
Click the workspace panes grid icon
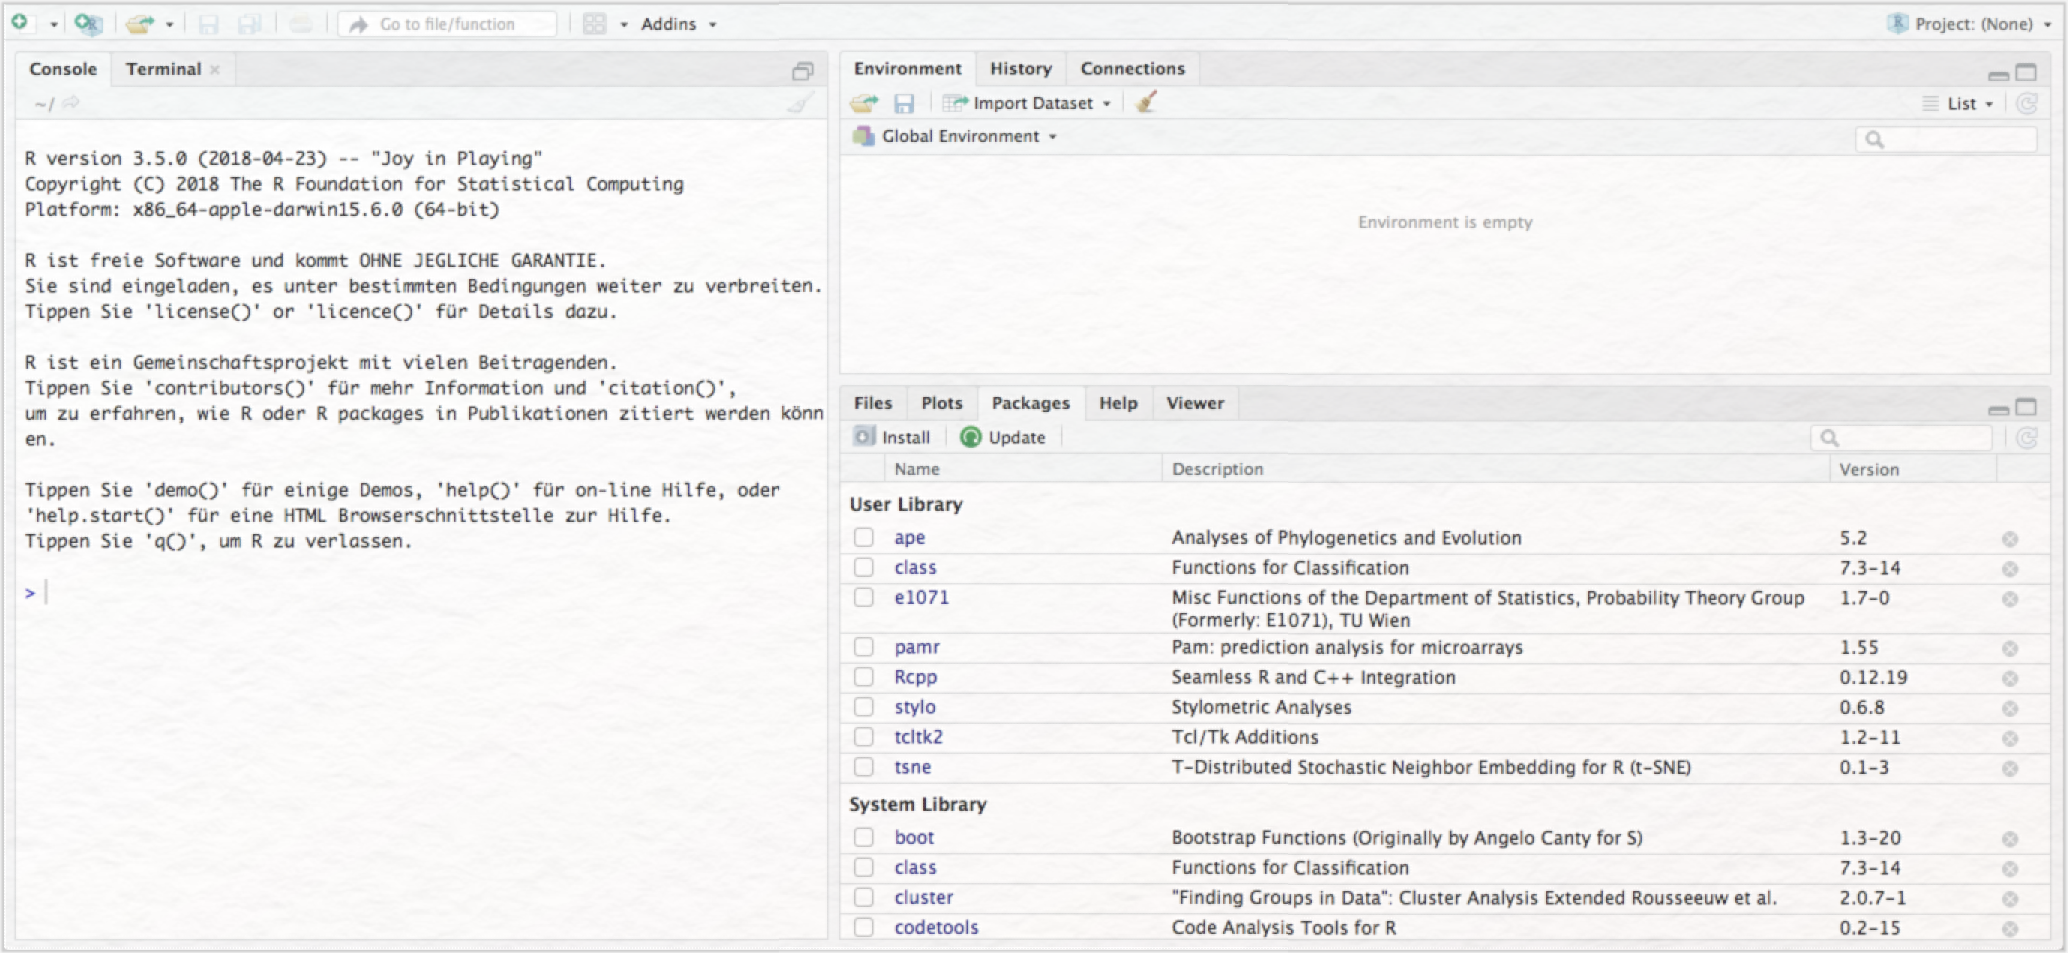(x=595, y=23)
